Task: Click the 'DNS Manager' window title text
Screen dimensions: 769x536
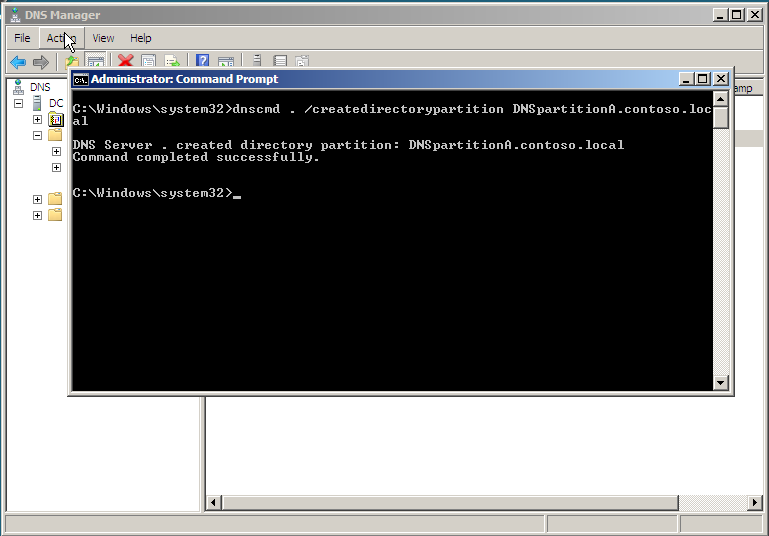Action: tap(62, 15)
